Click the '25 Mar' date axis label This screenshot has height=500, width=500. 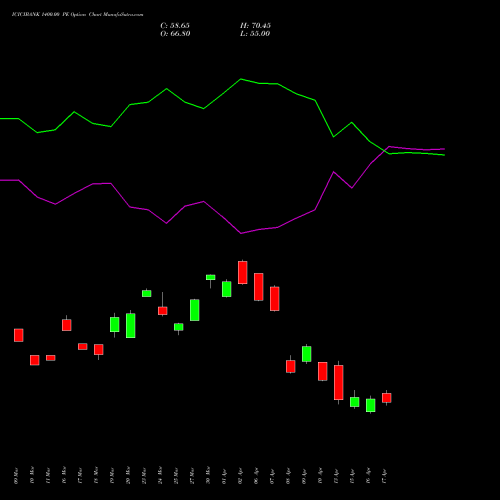pyautogui.click(x=176, y=475)
